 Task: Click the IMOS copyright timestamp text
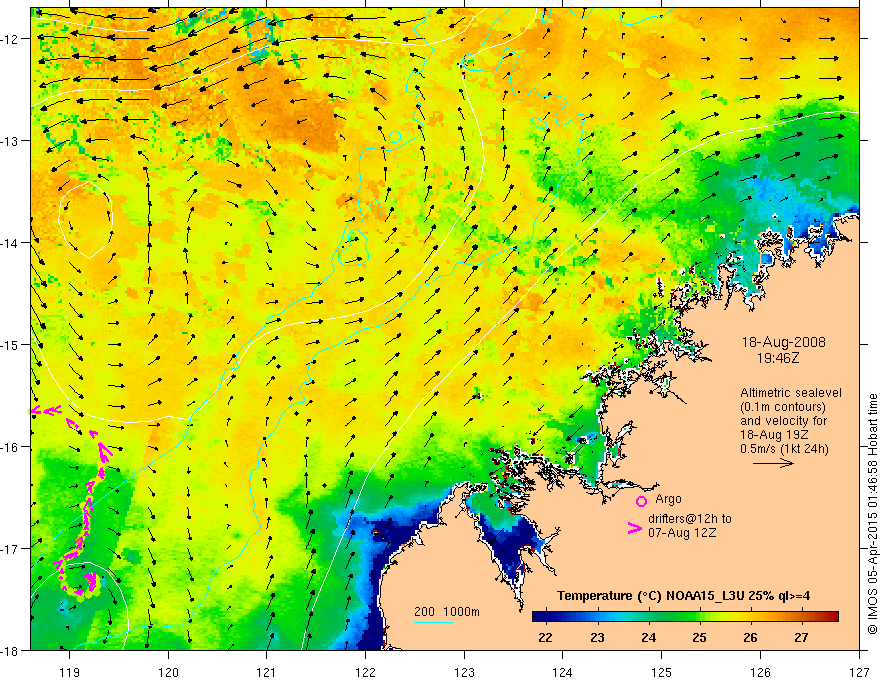tap(872, 514)
